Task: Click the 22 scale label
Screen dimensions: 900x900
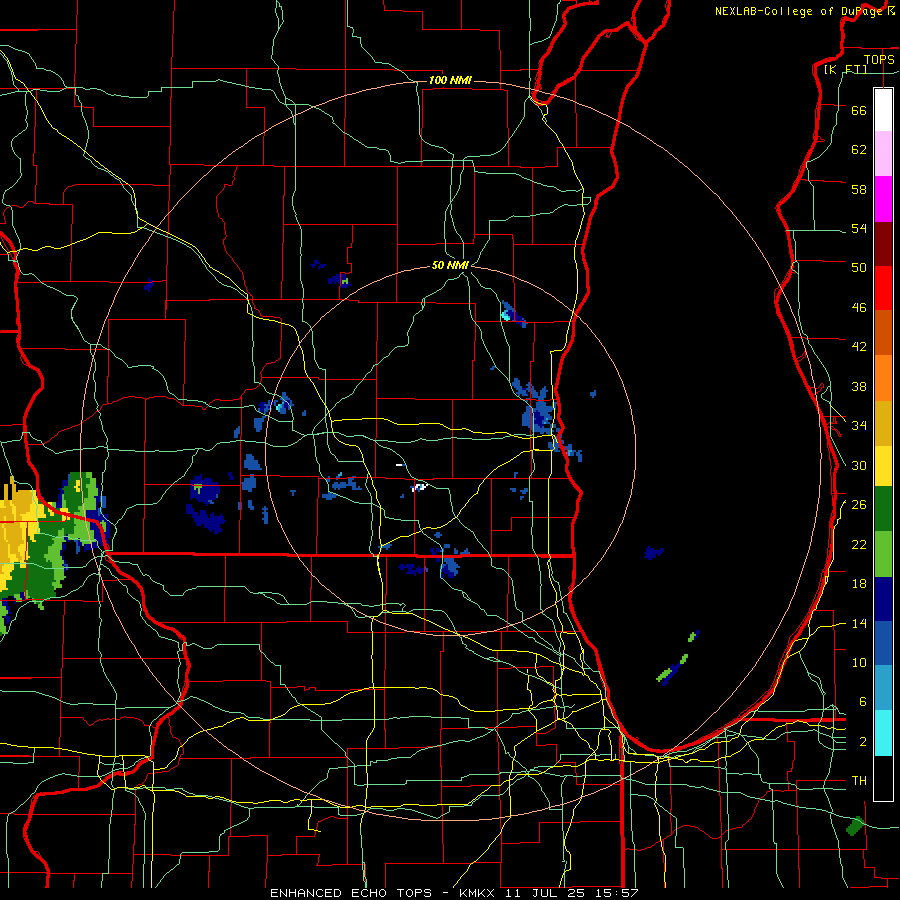Action: 859,545
